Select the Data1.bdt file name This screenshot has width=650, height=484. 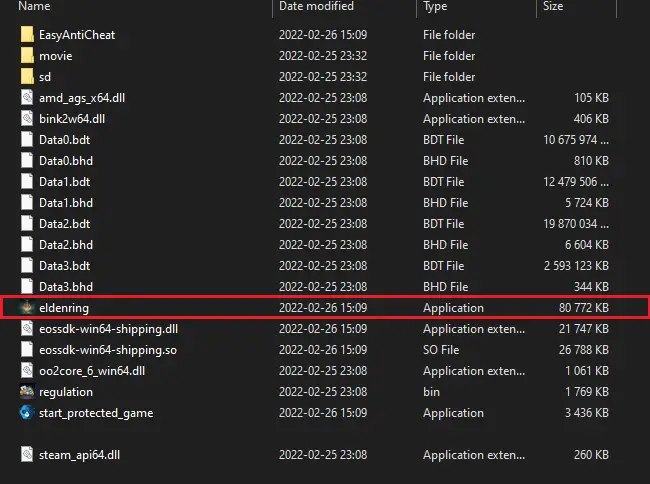pos(64,182)
